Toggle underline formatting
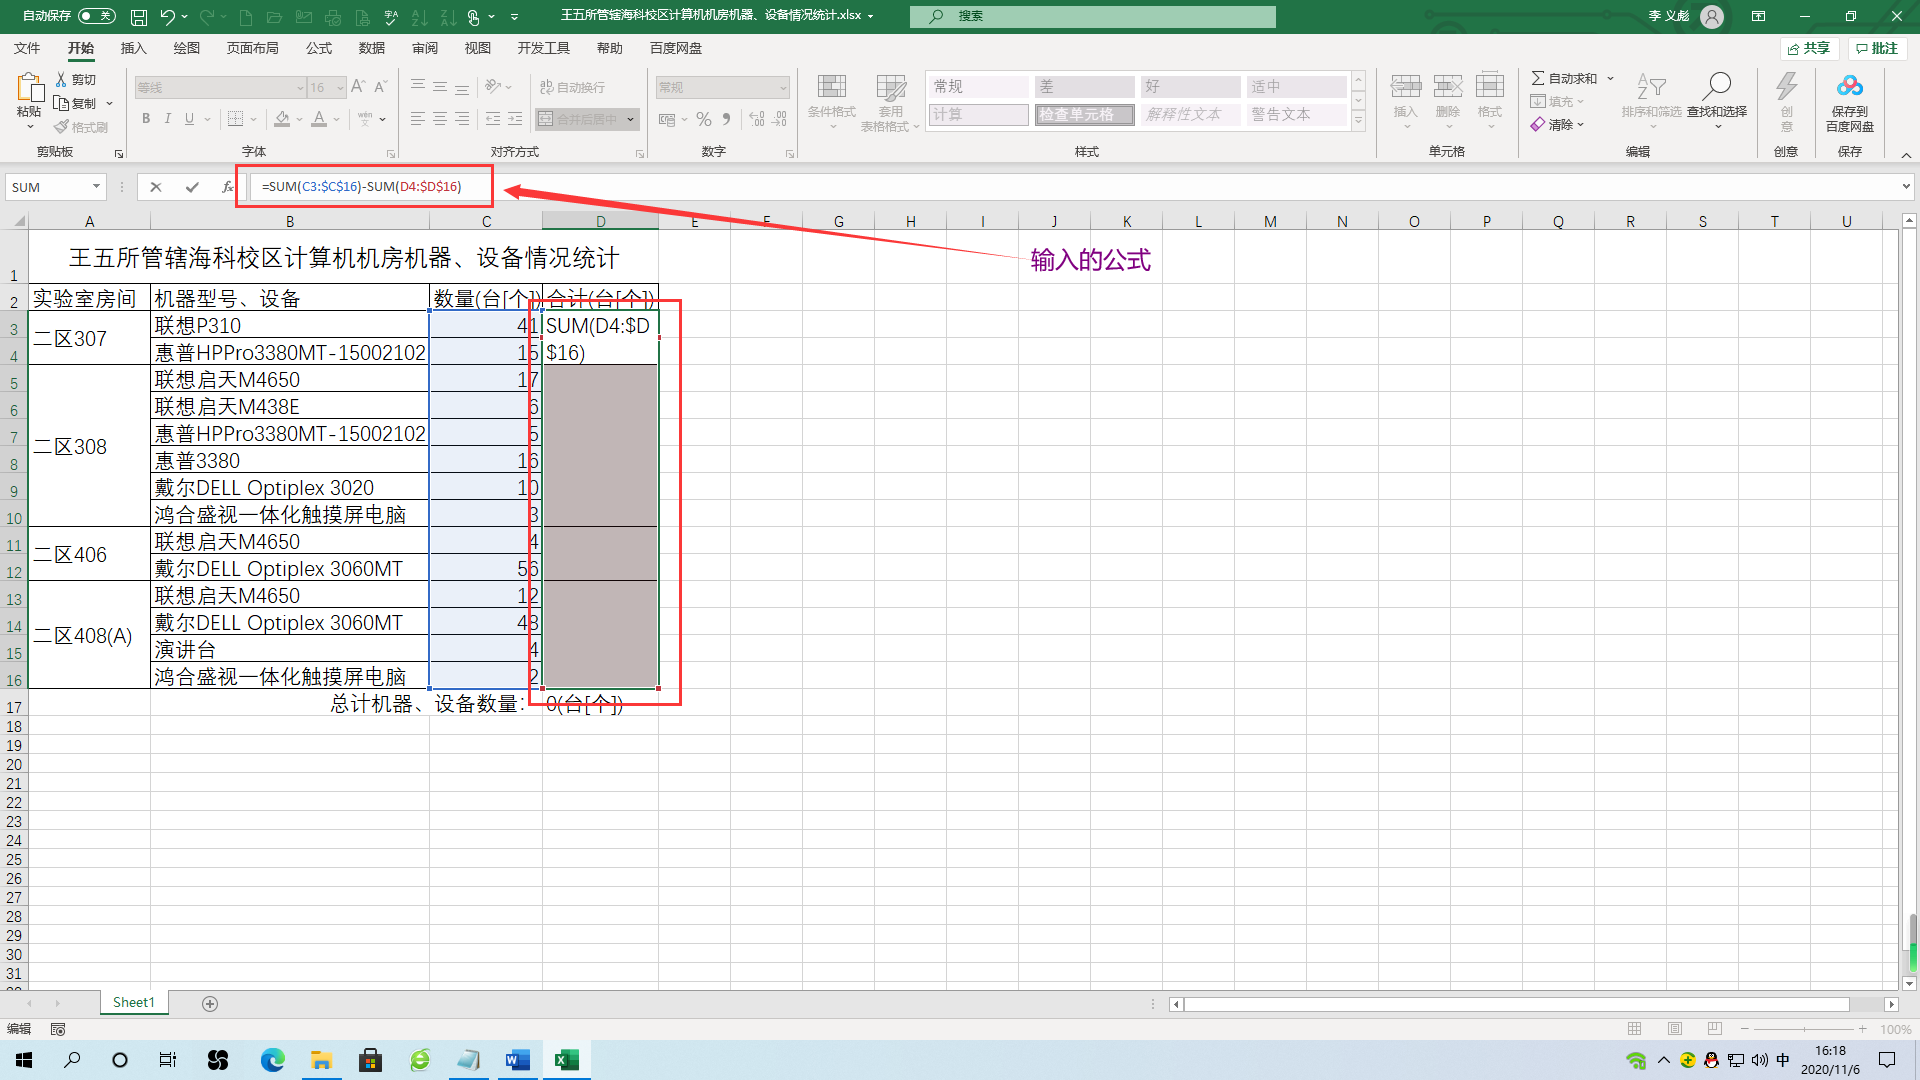 point(188,119)
